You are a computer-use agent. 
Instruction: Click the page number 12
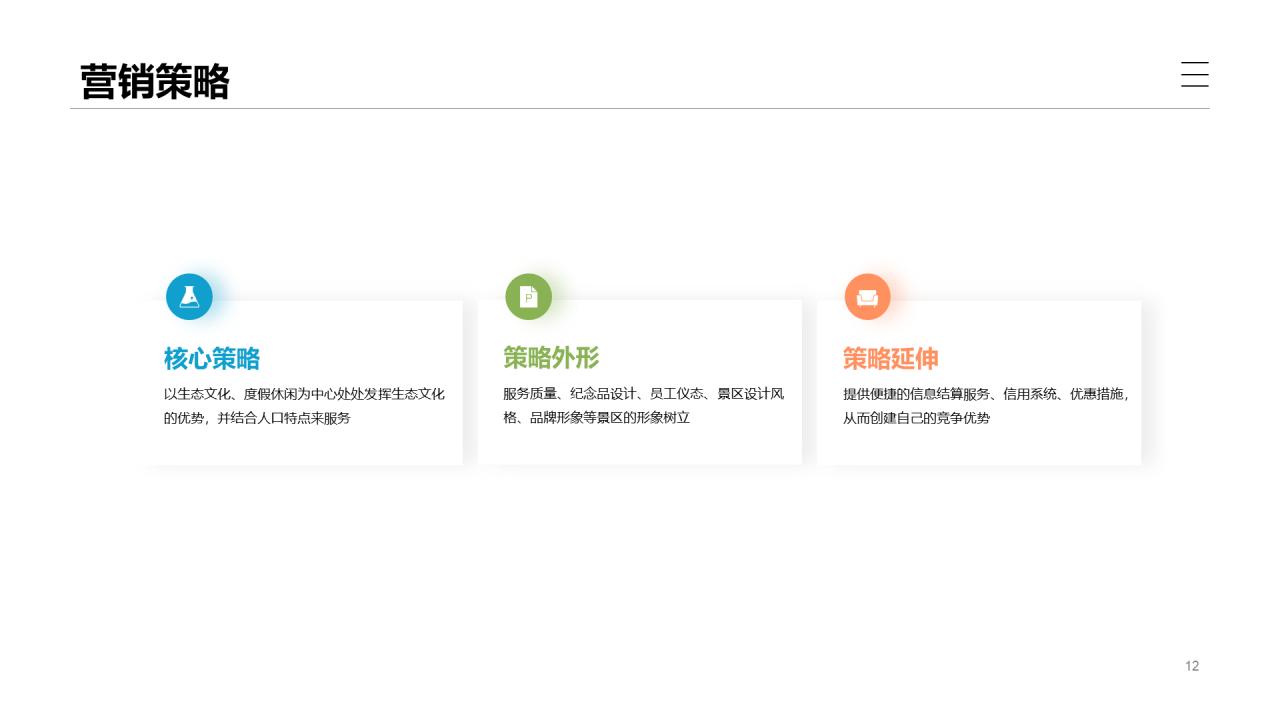coord(1192,666)
